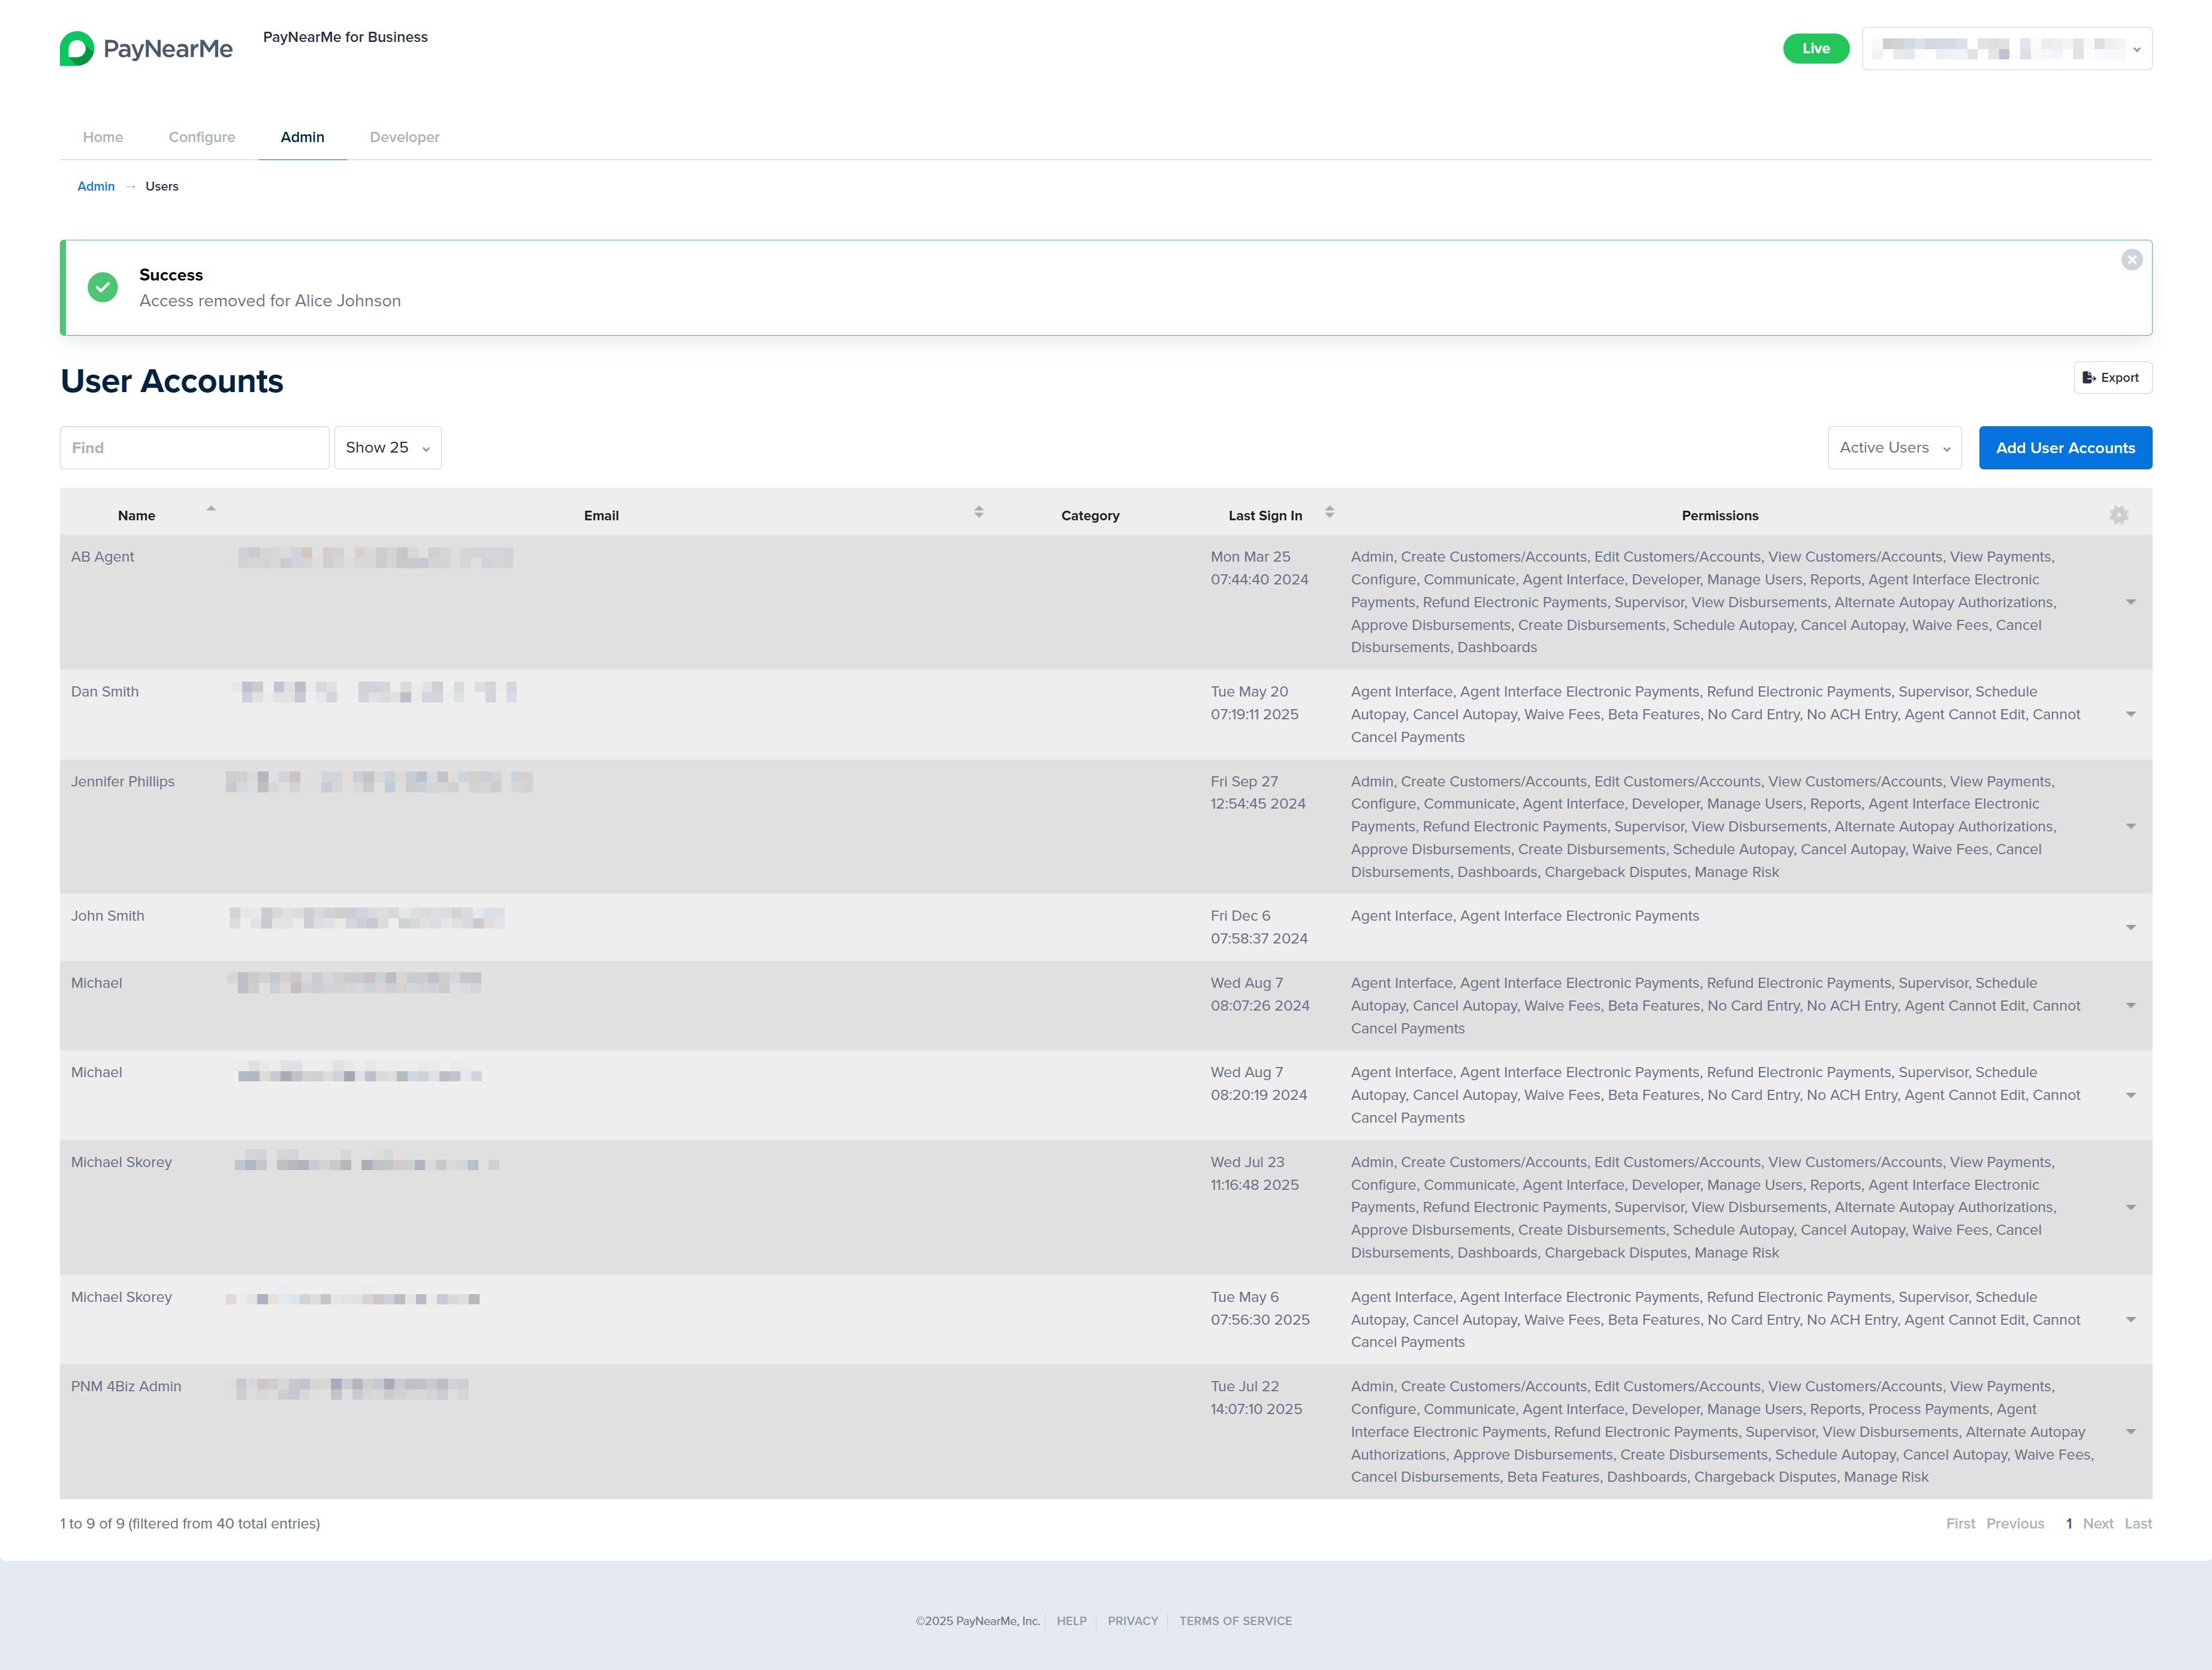This screenshot has height=1670, width=2212.
Task: Expand actions arrow for AB Agent row
Action: point(2131,602)
